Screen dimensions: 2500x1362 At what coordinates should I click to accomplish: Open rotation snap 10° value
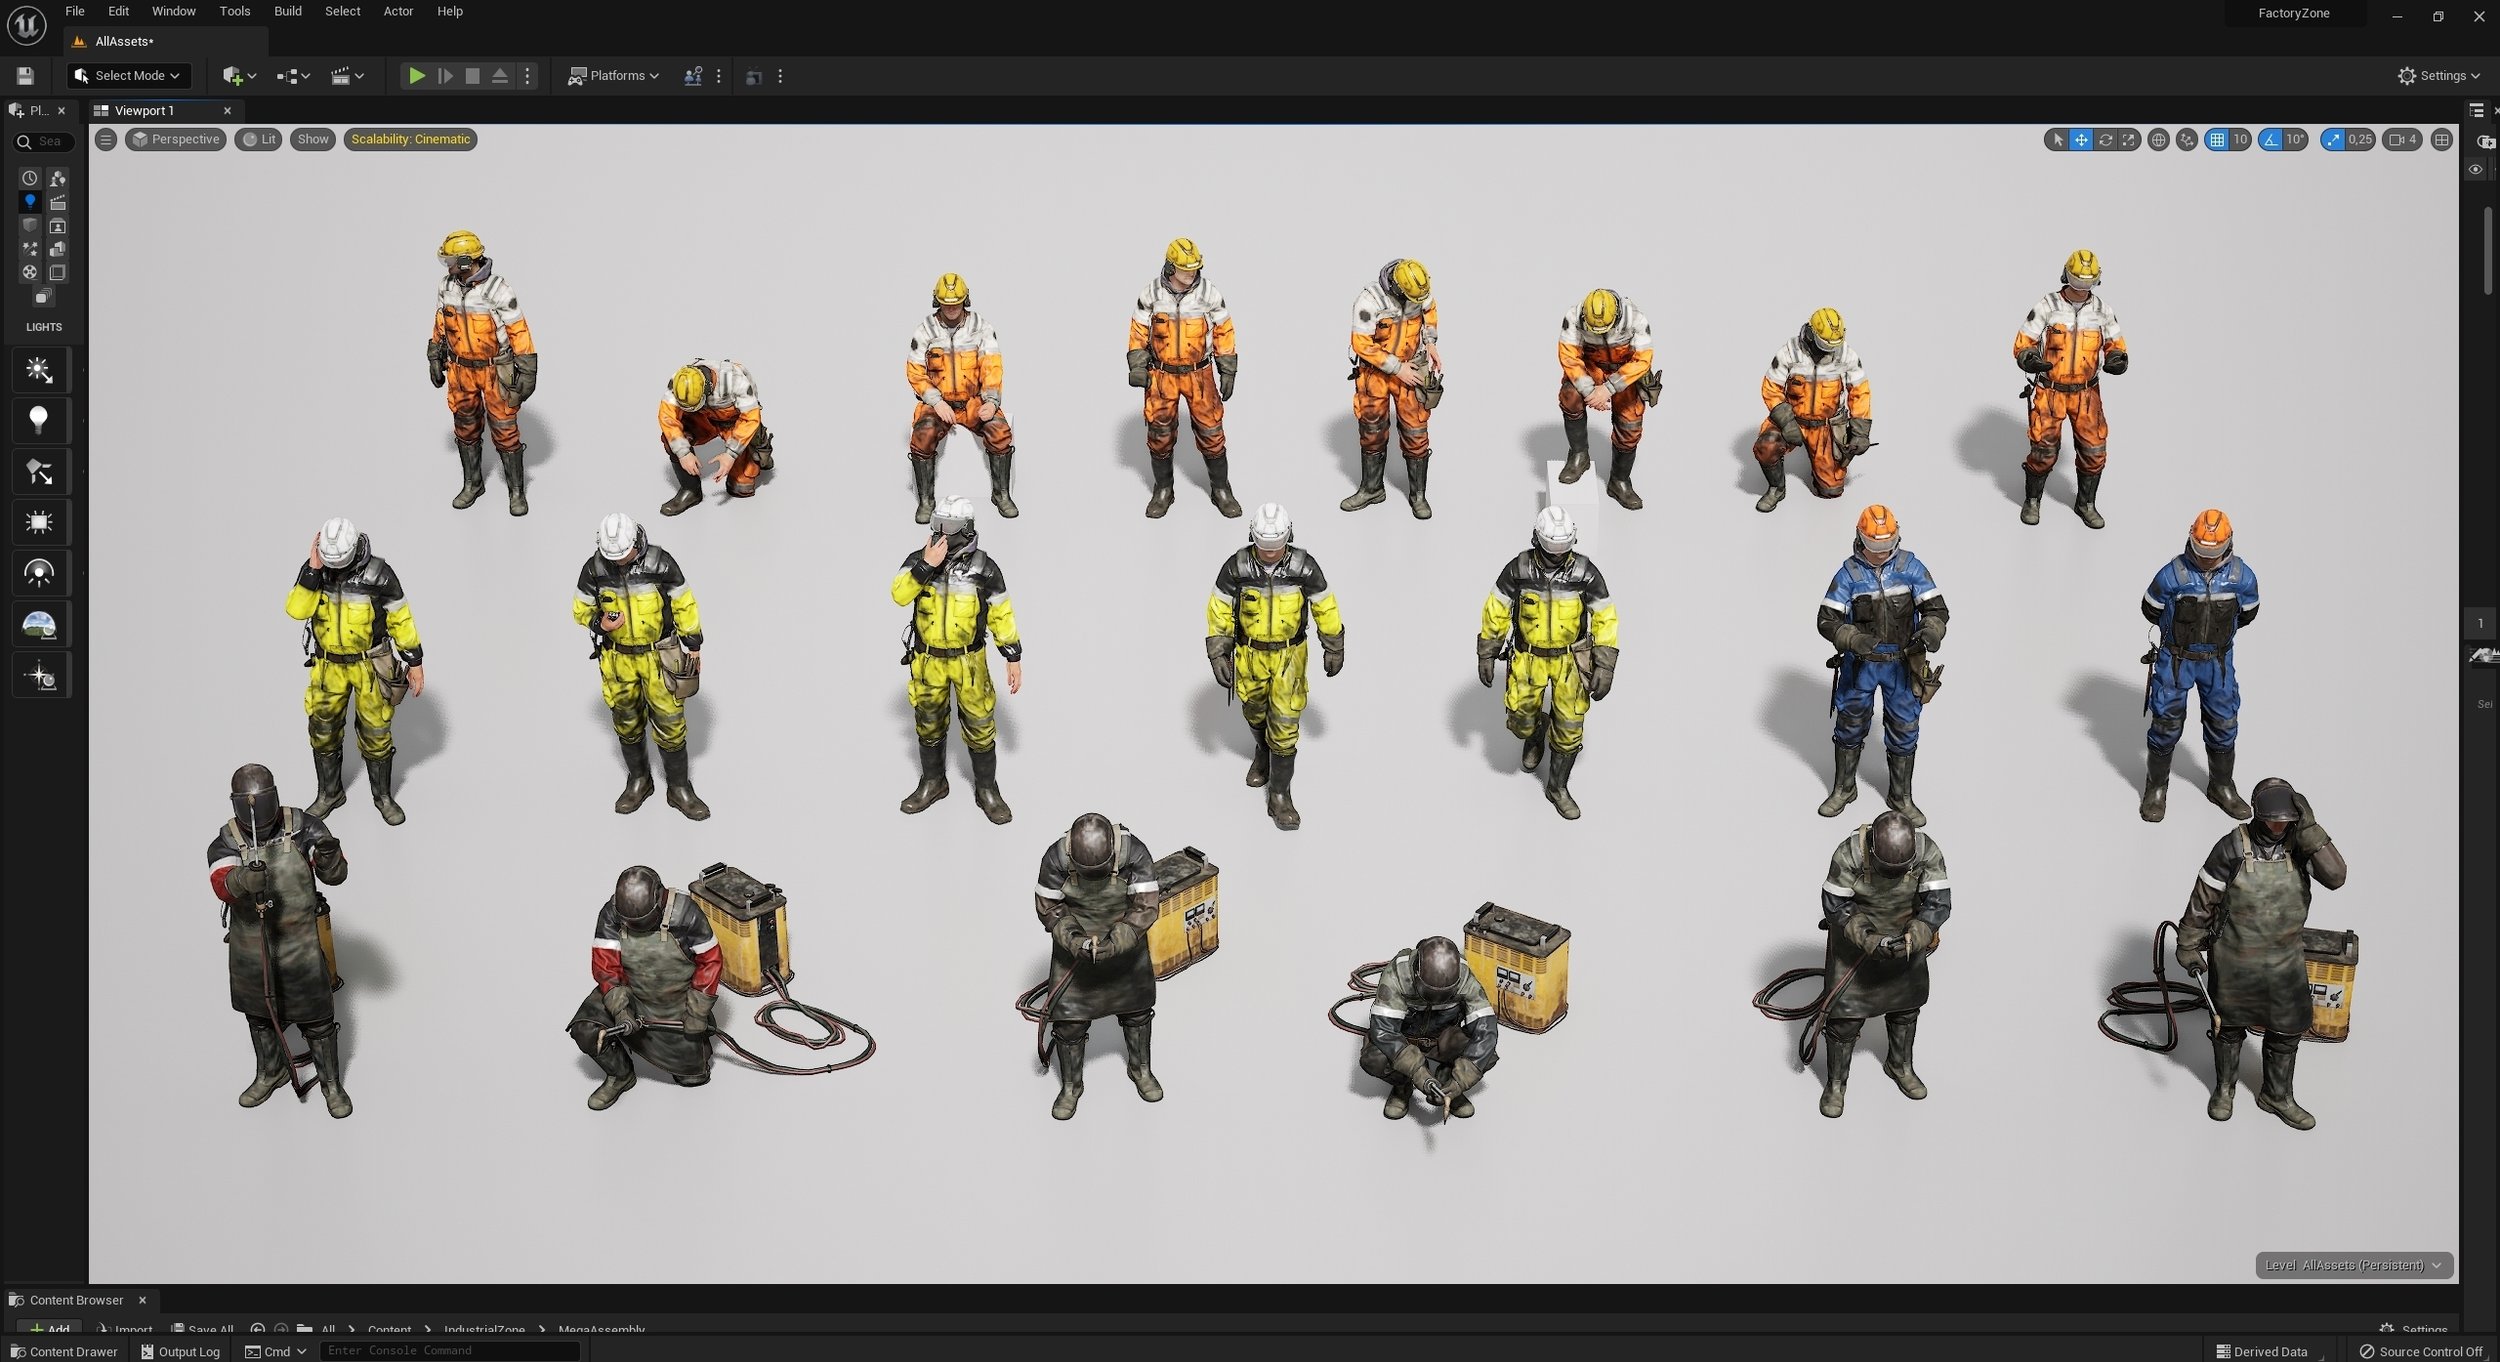click(2296, 140)
